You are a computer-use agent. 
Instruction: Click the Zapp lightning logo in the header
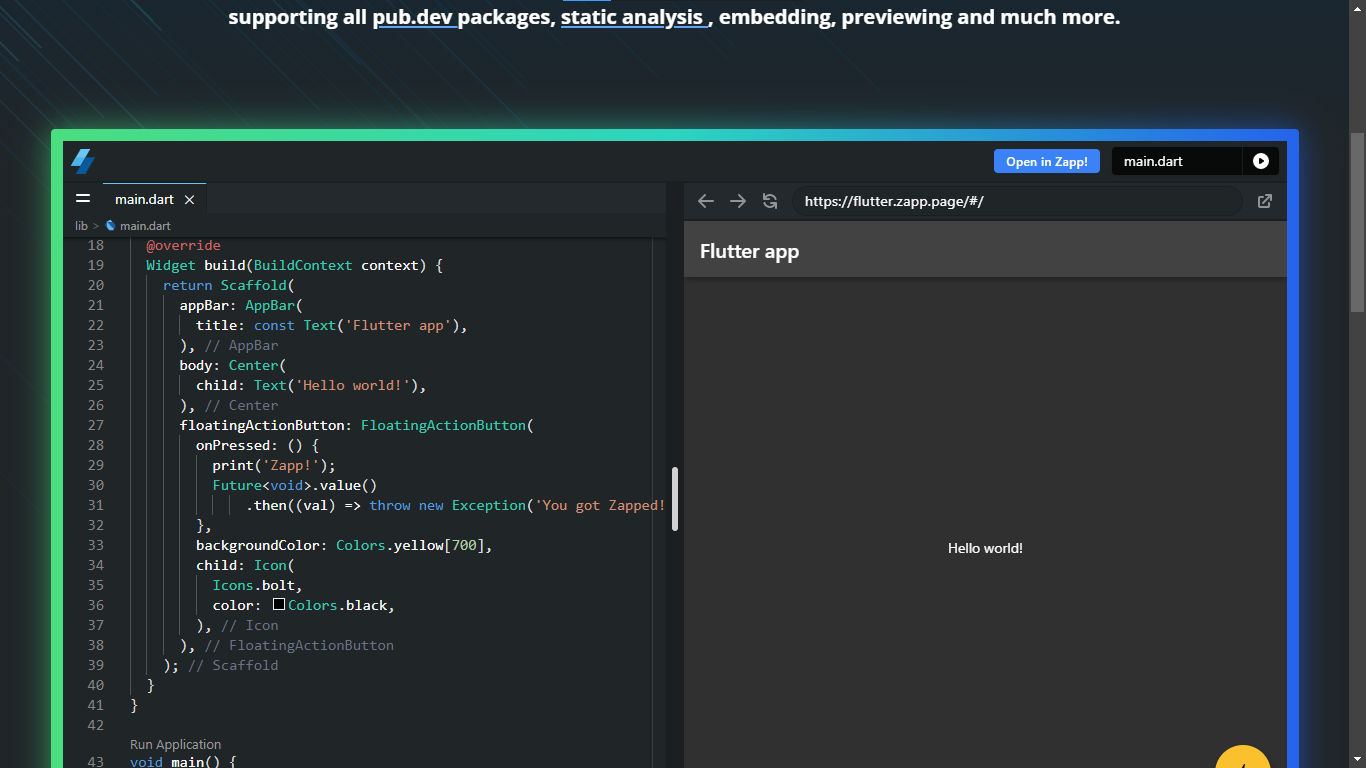point(83,161)
